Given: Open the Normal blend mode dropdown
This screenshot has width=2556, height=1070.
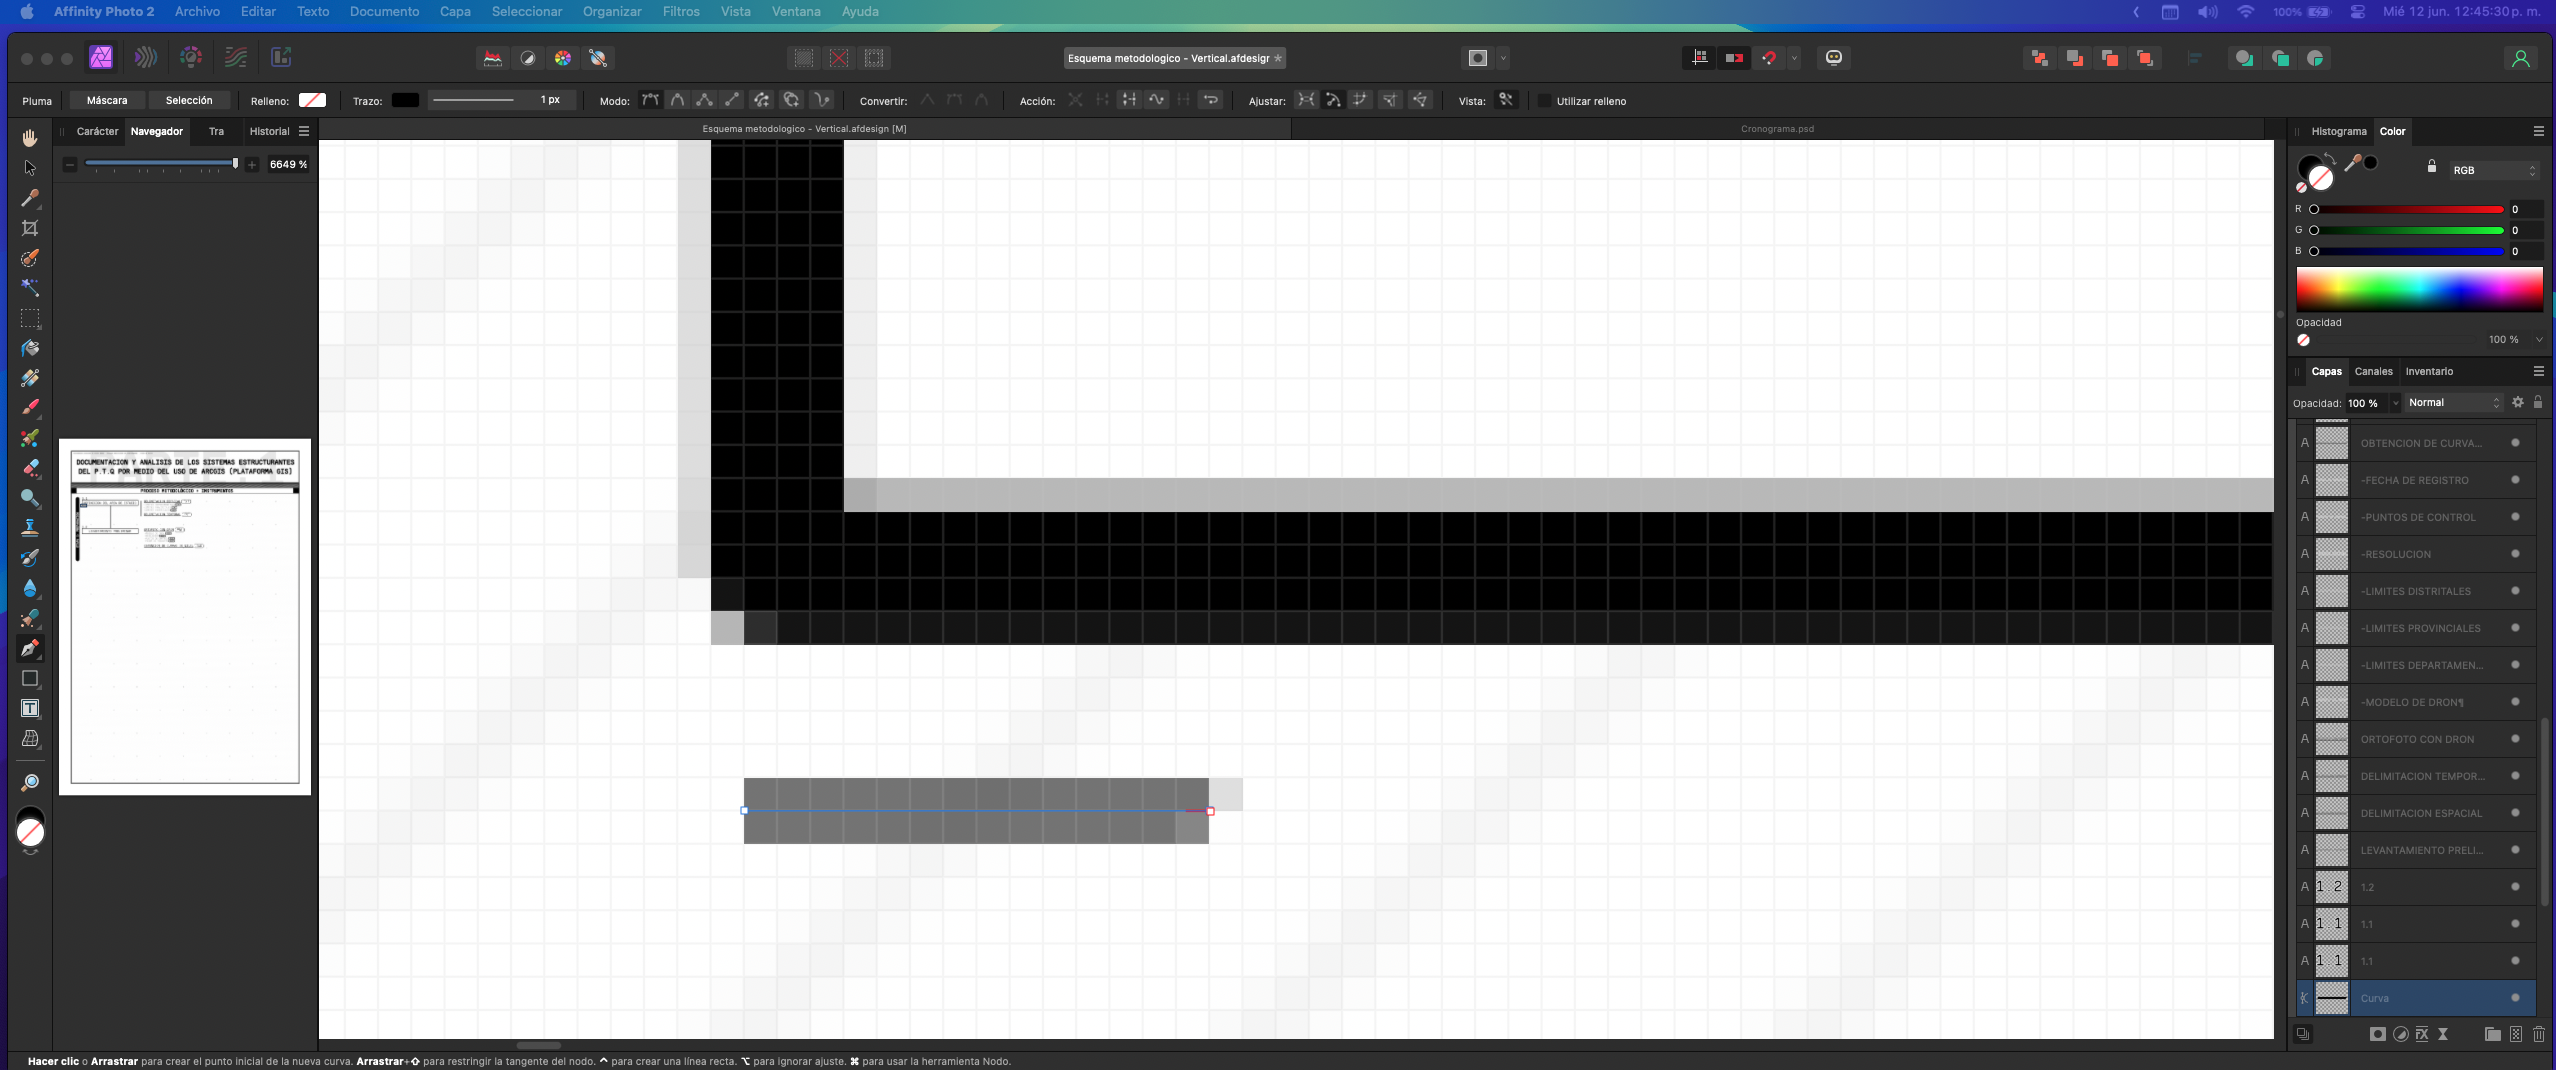Looking at the screenshot, I should point(2452,402).
